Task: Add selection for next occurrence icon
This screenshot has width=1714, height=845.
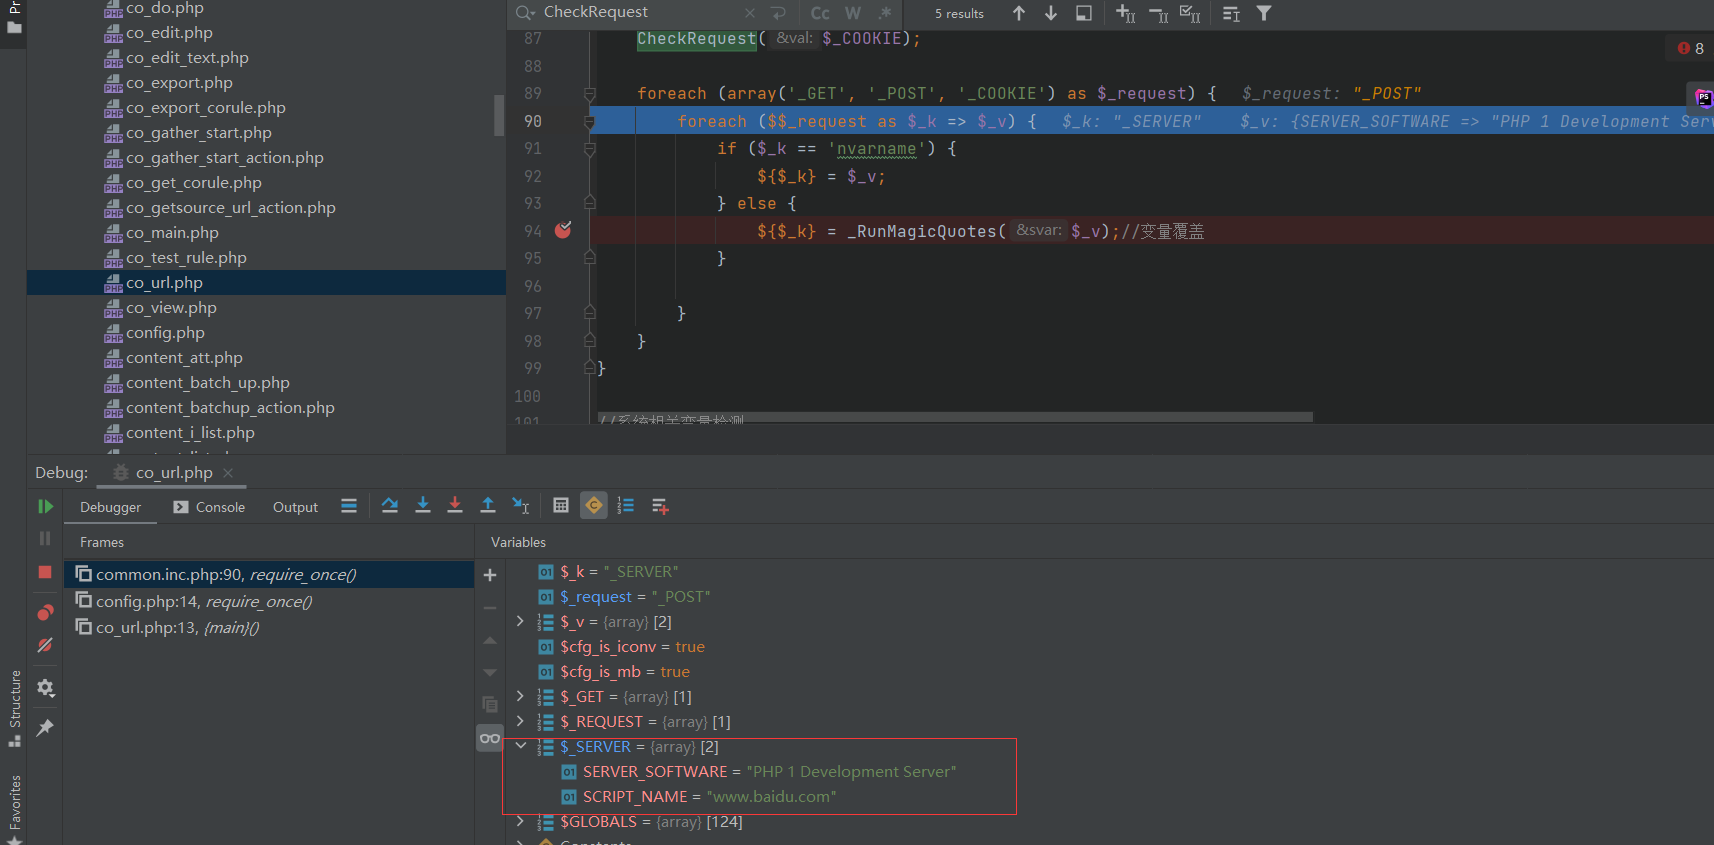Action: (1126, 13)
